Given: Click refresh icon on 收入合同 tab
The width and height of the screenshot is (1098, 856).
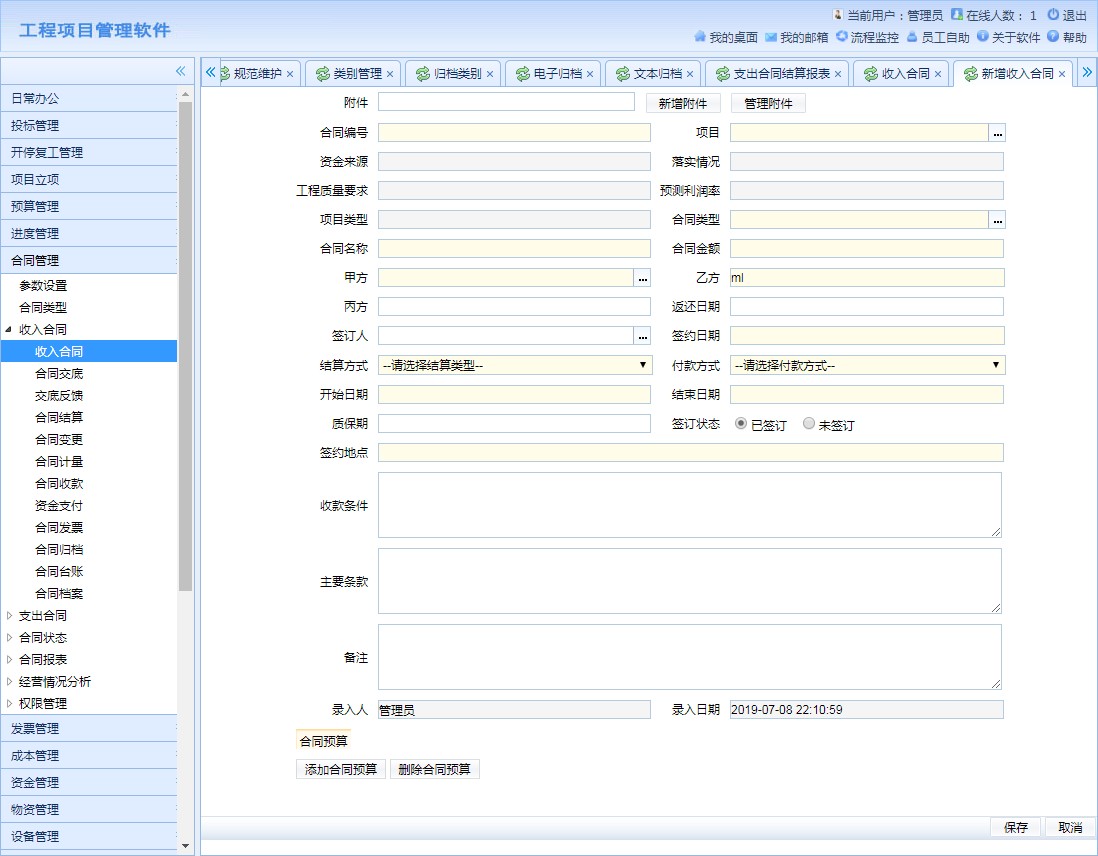Looking at the screenshot, I should tap(870, 74).
